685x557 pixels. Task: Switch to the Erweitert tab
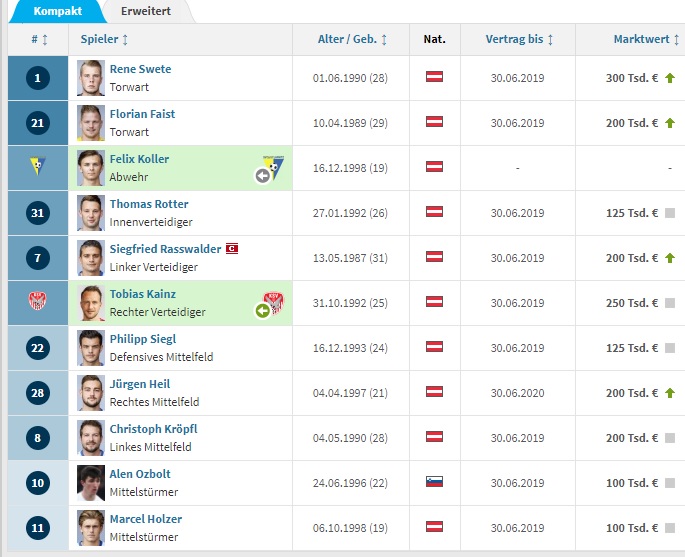146,11
